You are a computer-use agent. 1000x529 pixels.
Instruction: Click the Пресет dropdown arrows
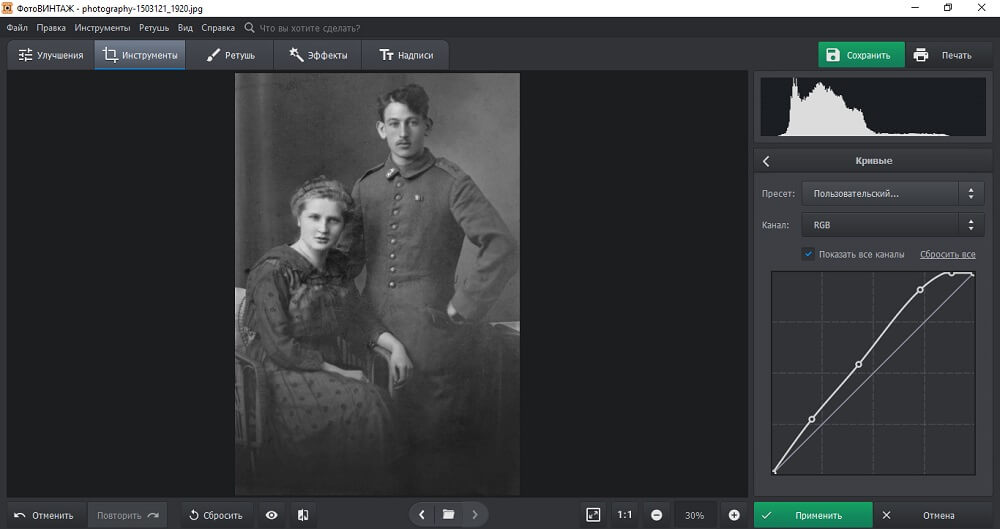971,193
